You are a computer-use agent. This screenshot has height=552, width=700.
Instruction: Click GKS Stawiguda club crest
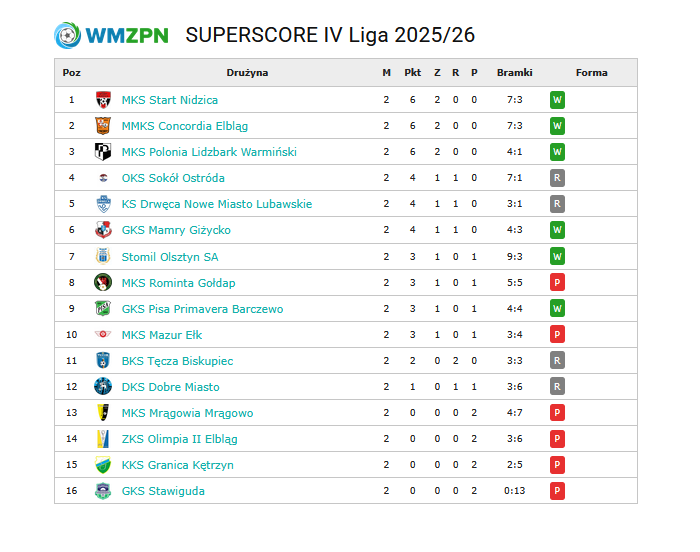pos(103,491)
